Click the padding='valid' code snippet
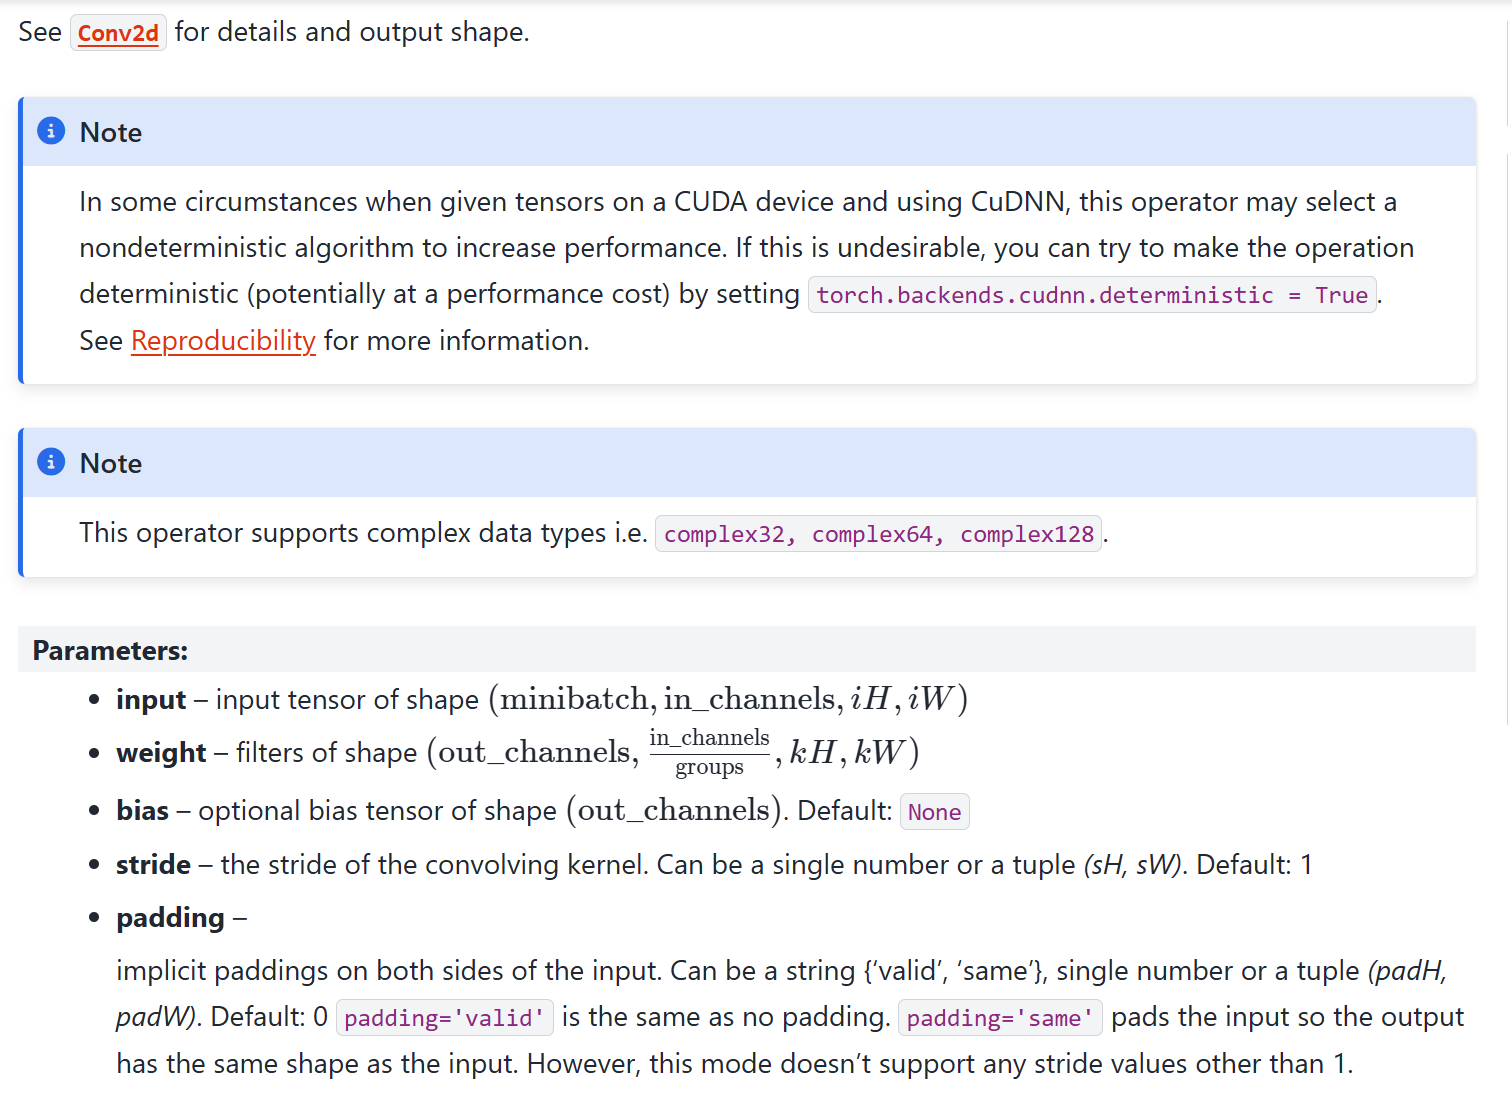 point(444,1018)
